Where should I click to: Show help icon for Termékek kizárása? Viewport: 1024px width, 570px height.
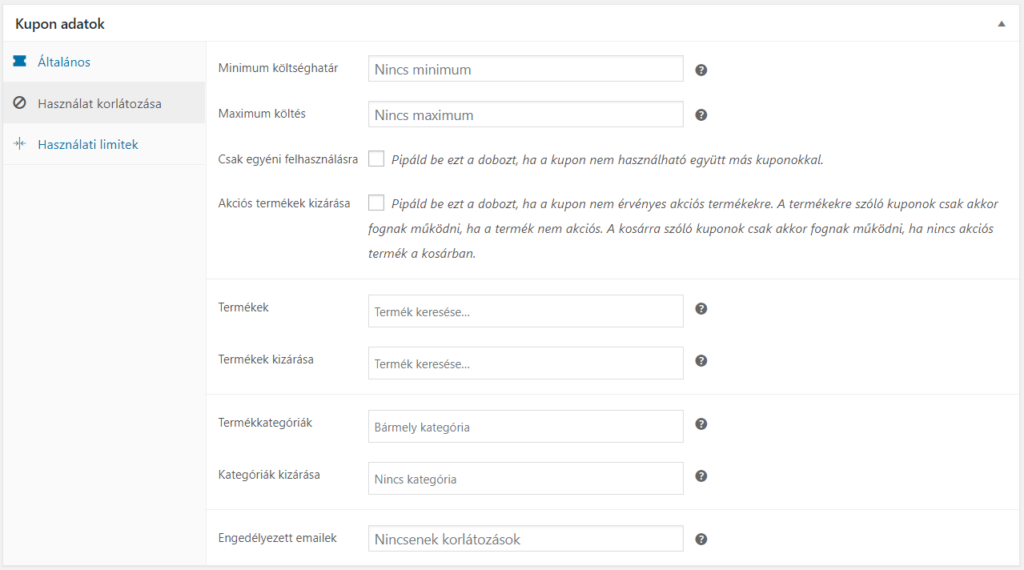pos(701,361)
